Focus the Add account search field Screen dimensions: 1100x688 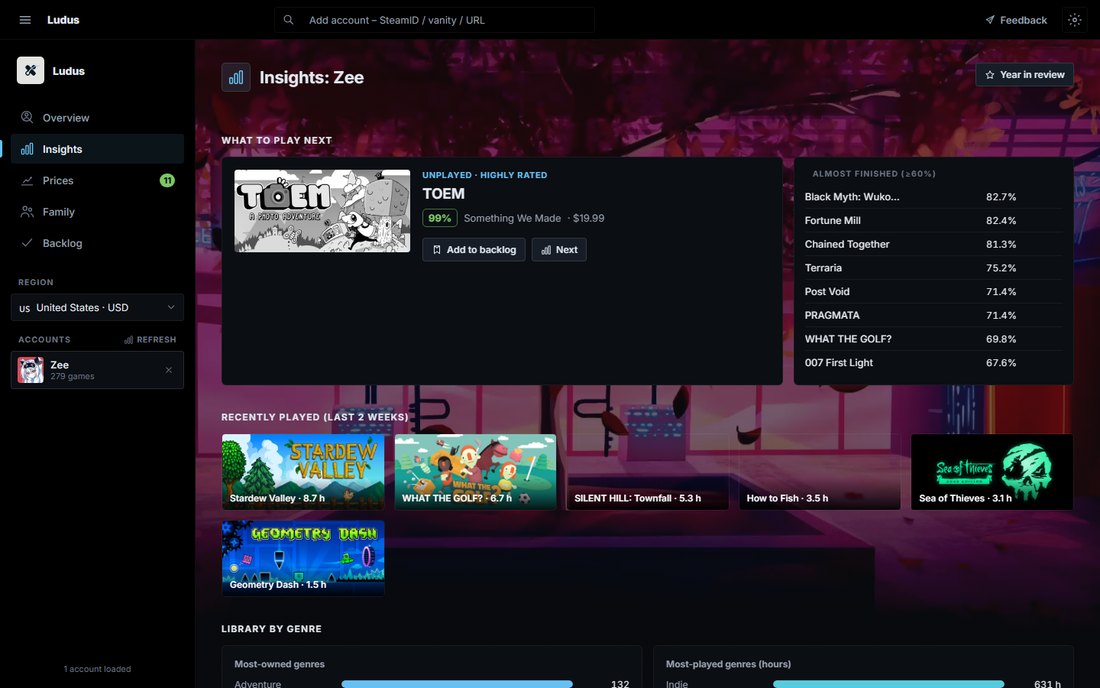click(434, 20)
